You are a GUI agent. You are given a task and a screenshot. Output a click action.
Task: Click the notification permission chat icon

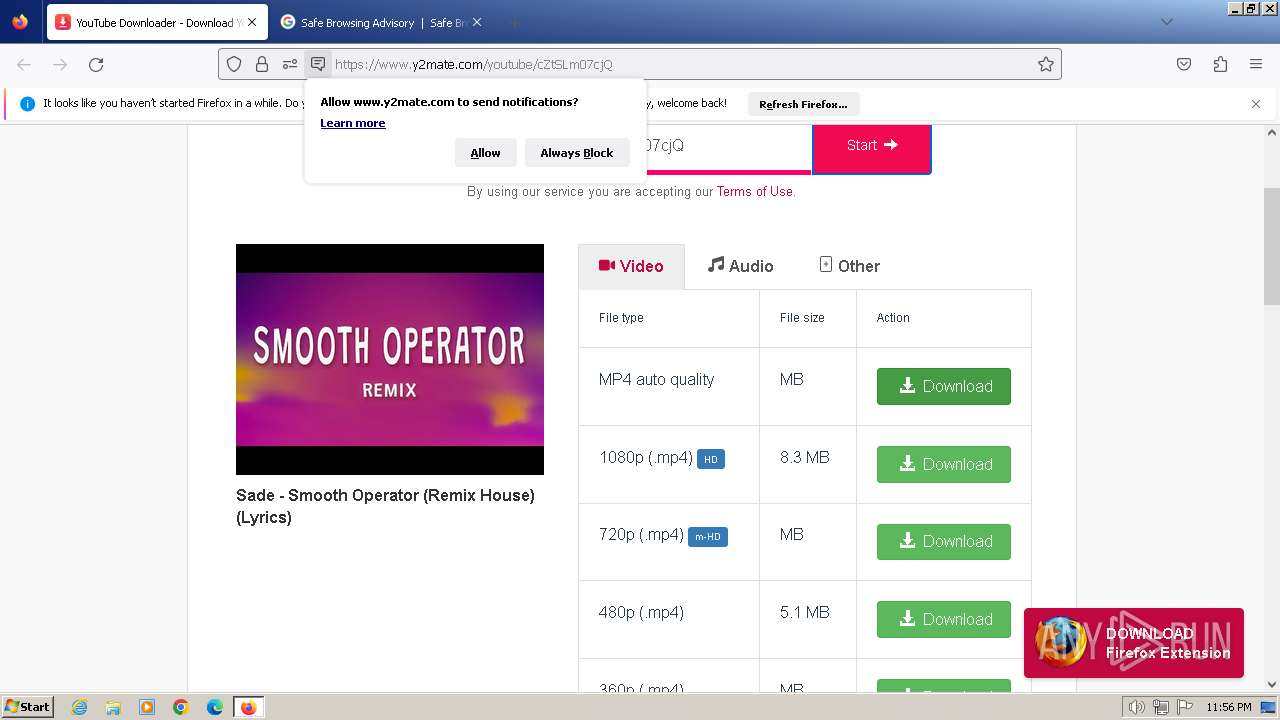pos(318,64)
